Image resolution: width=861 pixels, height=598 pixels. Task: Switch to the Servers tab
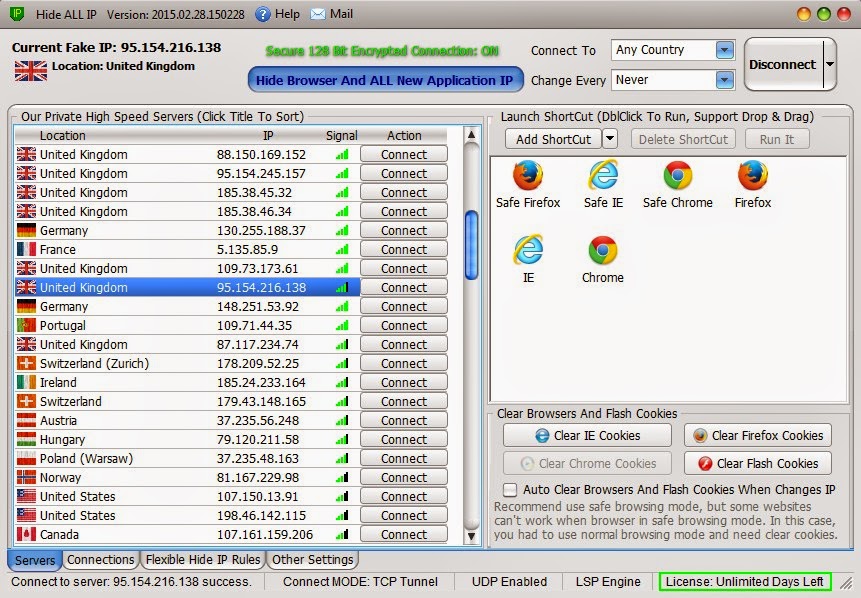point(35,560)
